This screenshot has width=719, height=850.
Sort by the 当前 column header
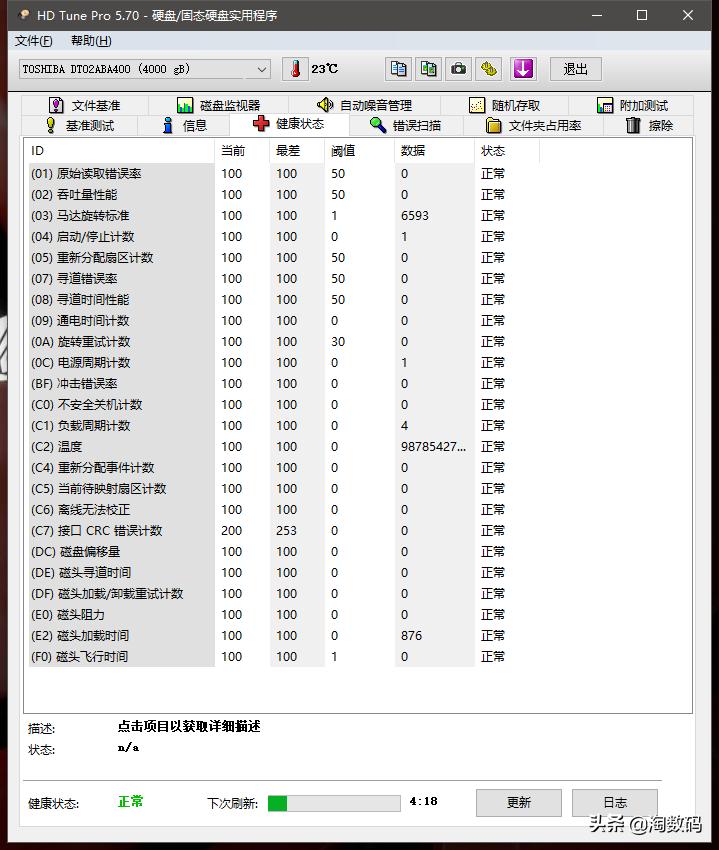point(242,151)
